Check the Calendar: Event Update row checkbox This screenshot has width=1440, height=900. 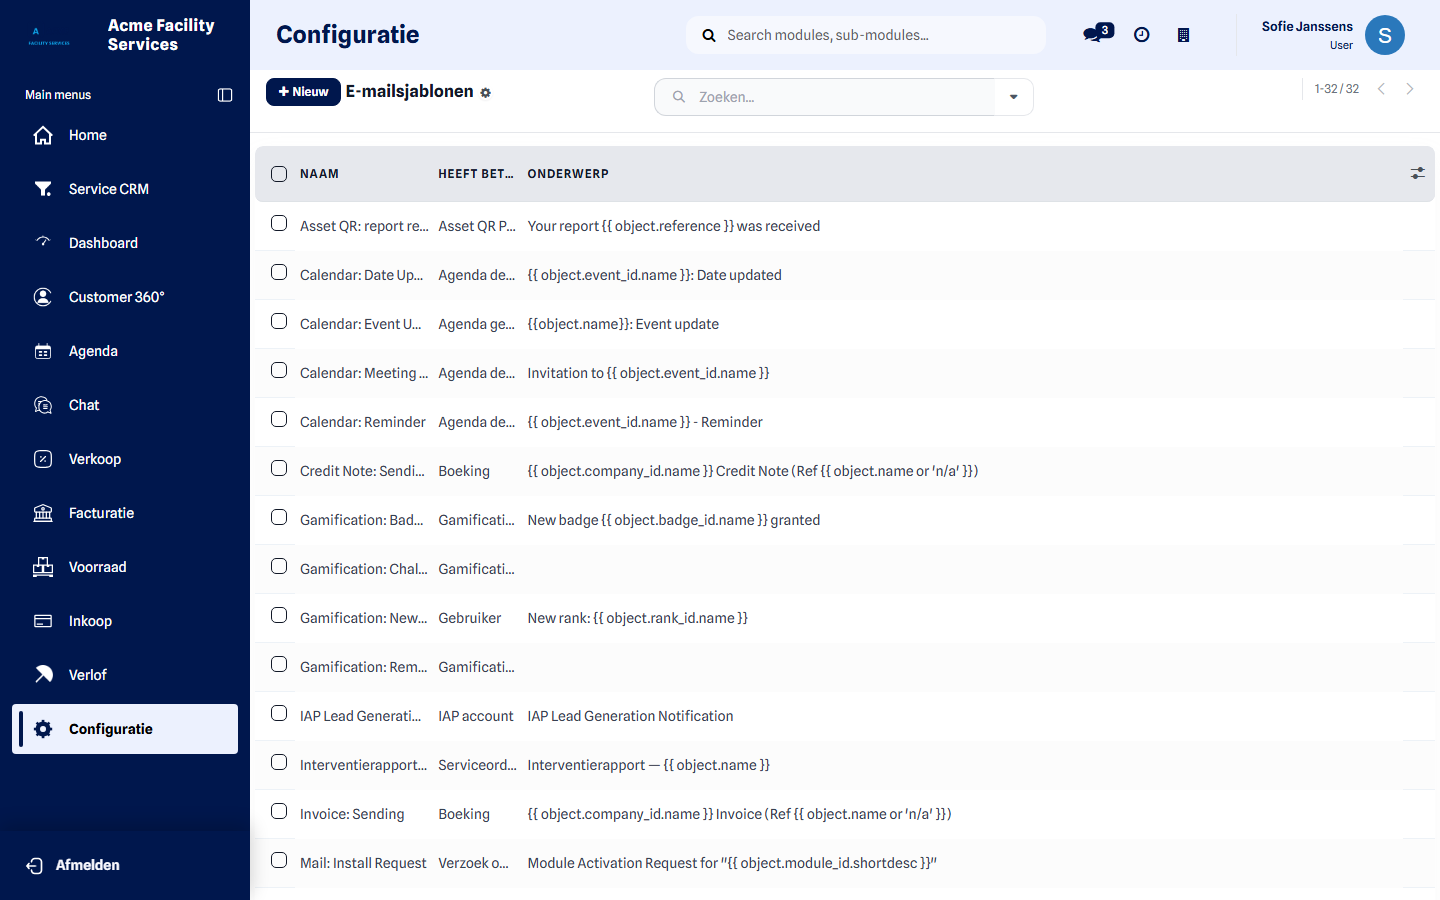(279, 321)
